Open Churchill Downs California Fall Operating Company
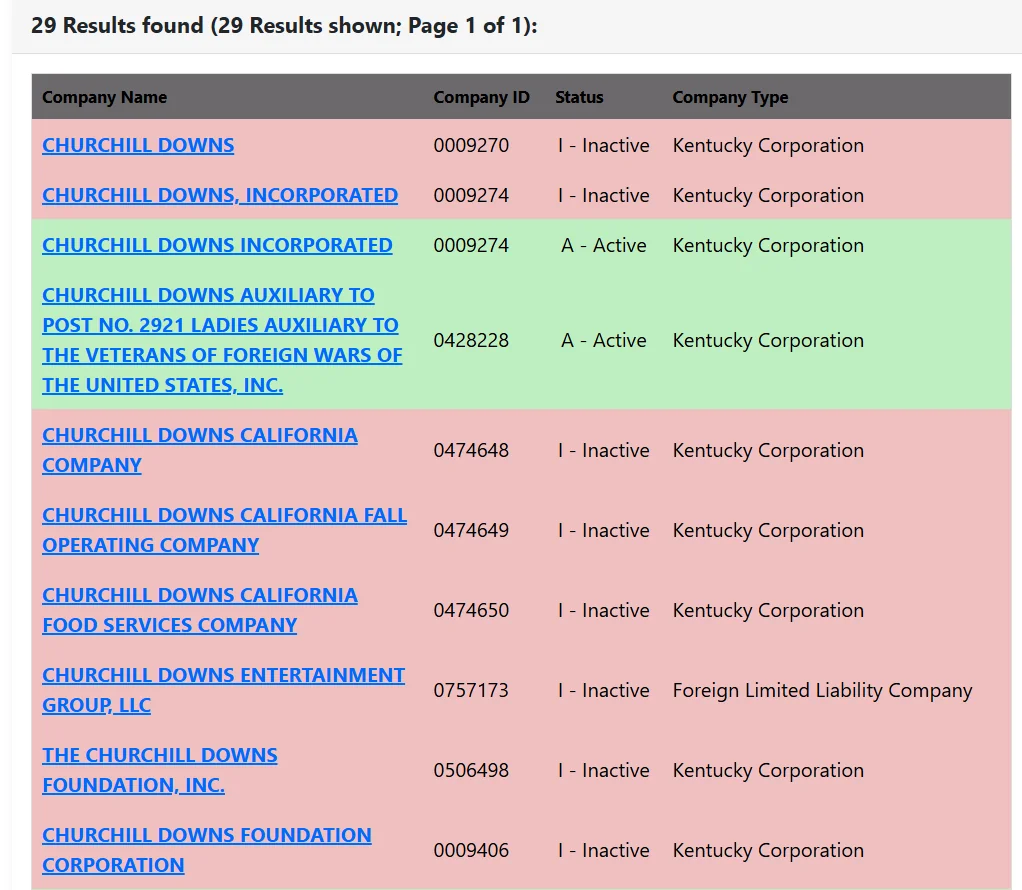1022x890 pixels. tap(224, 530)
